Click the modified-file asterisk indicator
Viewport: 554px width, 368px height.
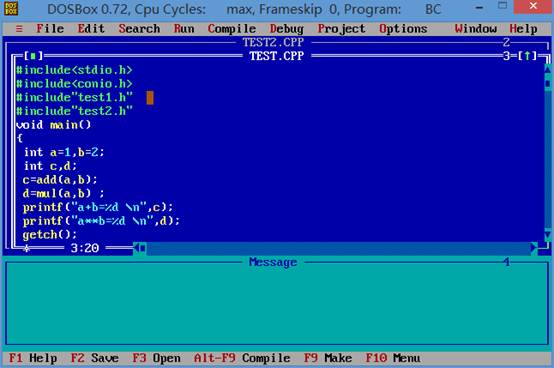click(x=26, y=248)
